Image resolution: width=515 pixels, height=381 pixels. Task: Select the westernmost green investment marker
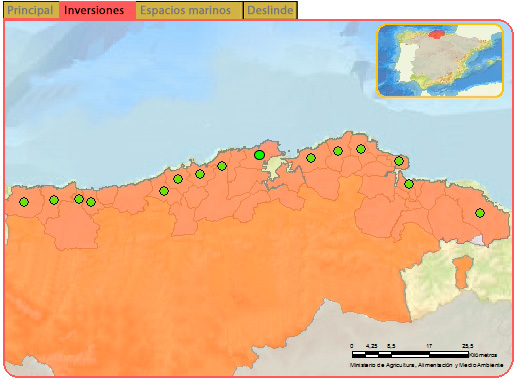click(24, 202)
